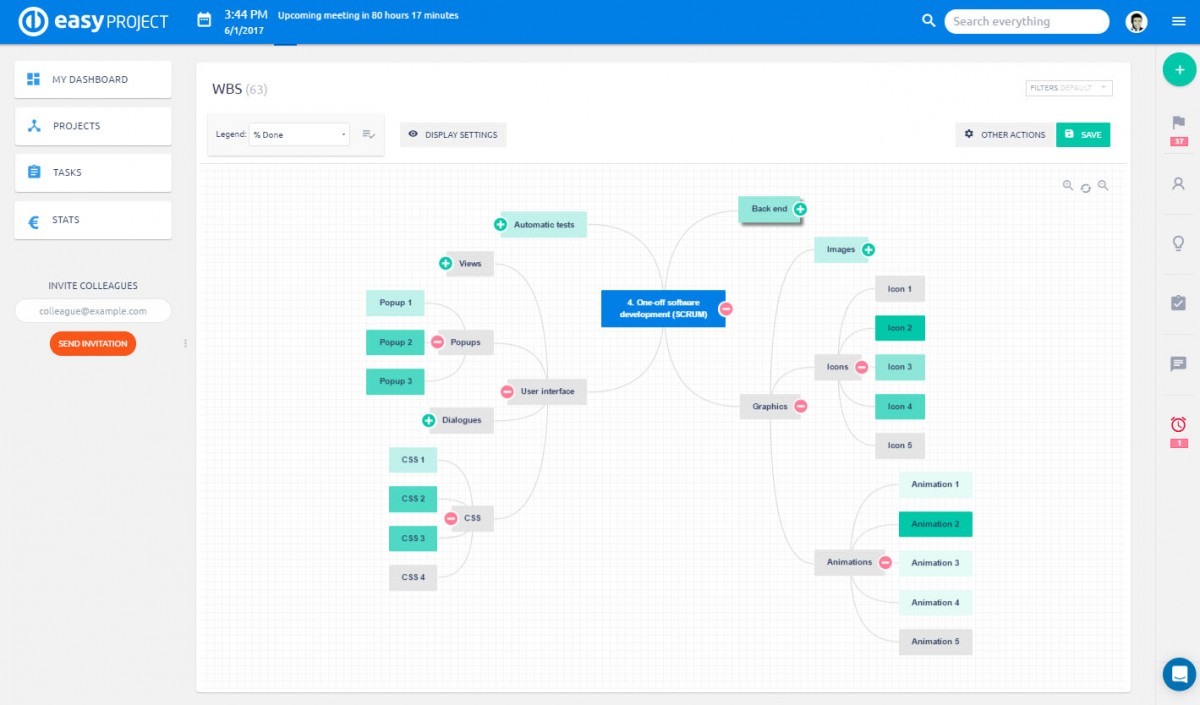Open the Legend % Done dropdown
The height and width of the screenshot is (705, 1200).
[299, 134]
